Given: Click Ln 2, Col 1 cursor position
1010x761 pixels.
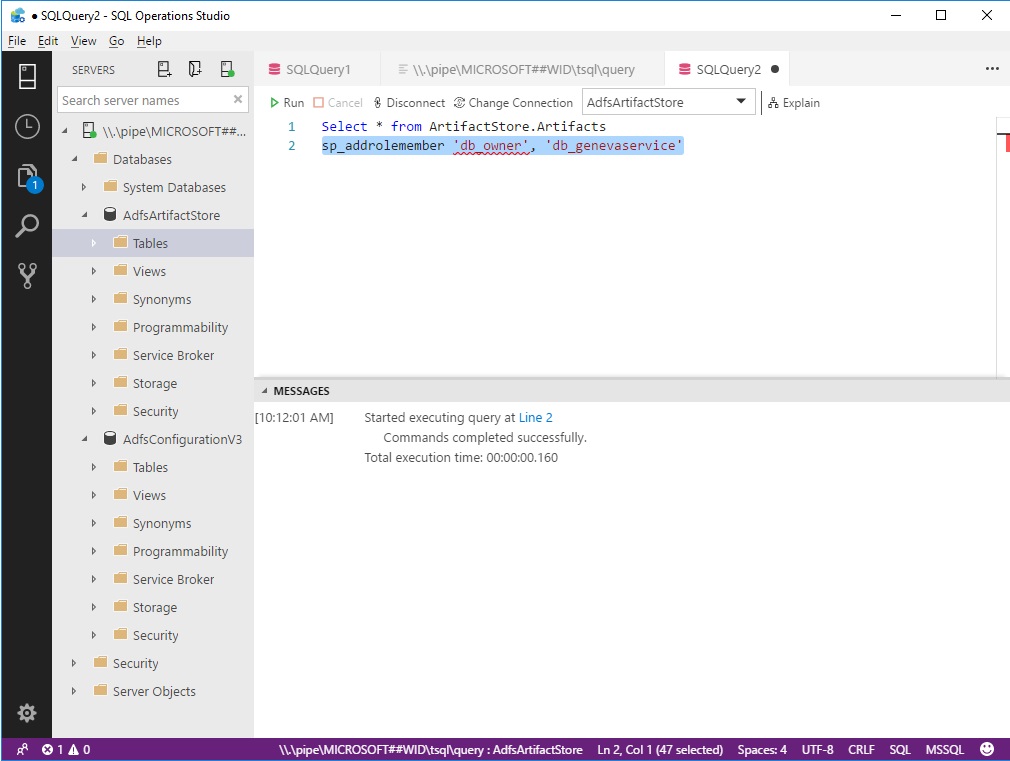Looking at the screenshot, I should coord(660,749).
